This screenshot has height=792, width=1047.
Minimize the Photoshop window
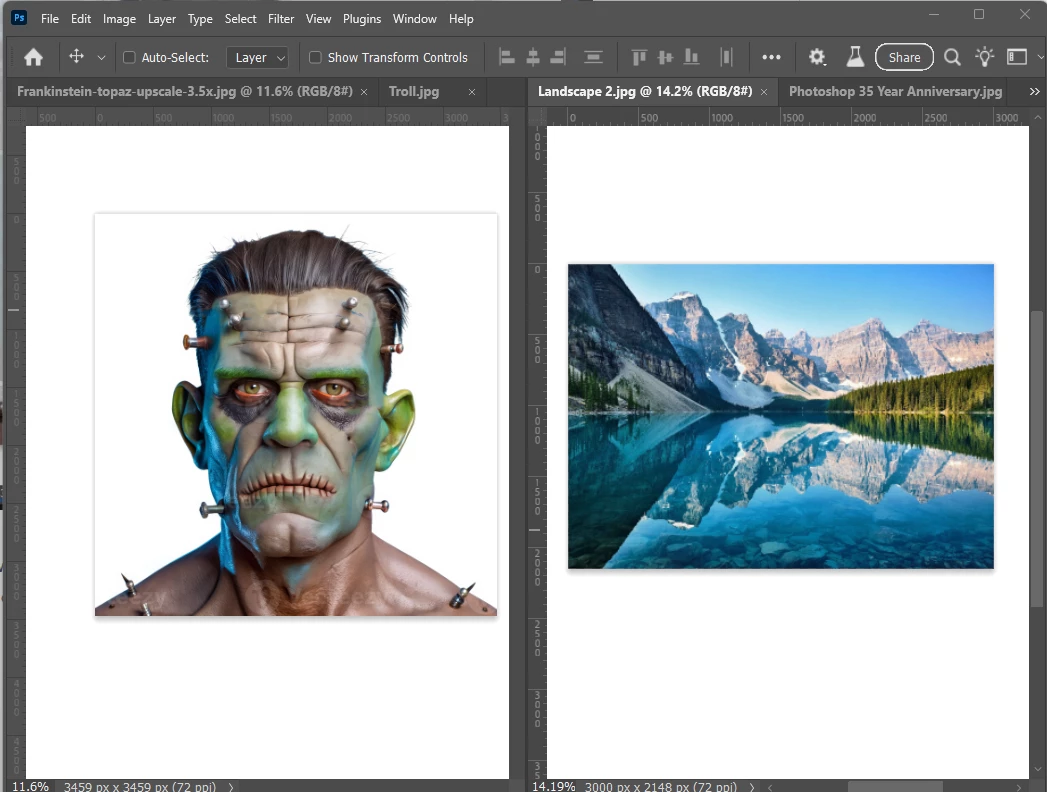coord(934,14)
